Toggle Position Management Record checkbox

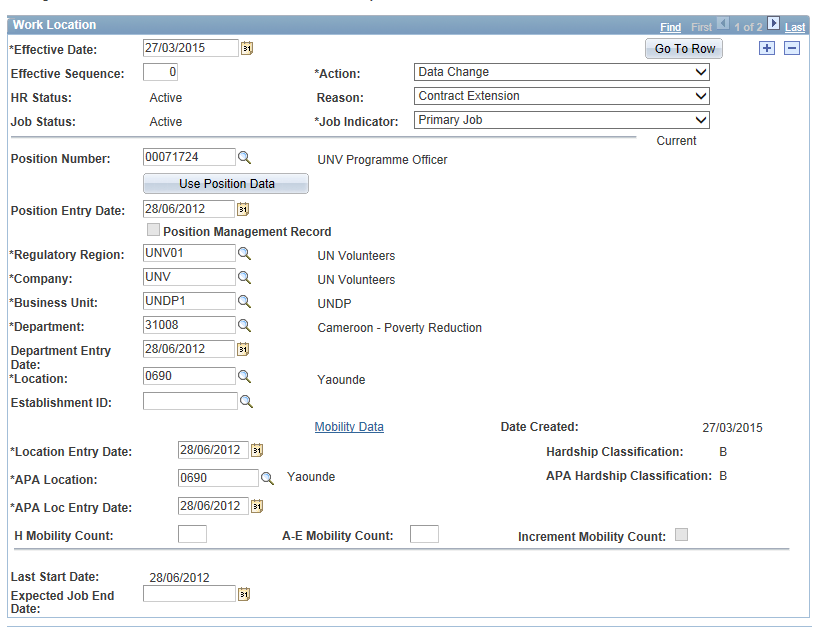click(x=153, y=230)
